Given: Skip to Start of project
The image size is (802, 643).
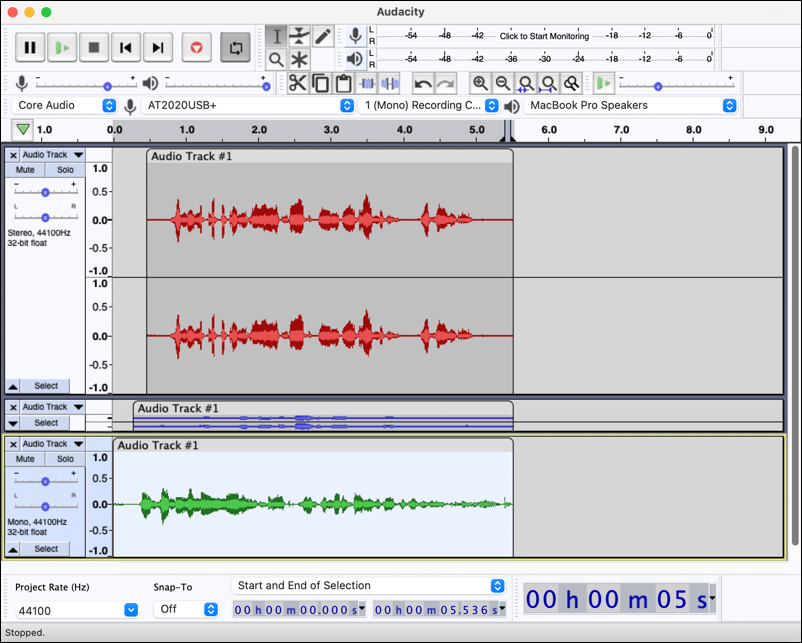Looking at the screenshot, I should (x=126, y=48).
